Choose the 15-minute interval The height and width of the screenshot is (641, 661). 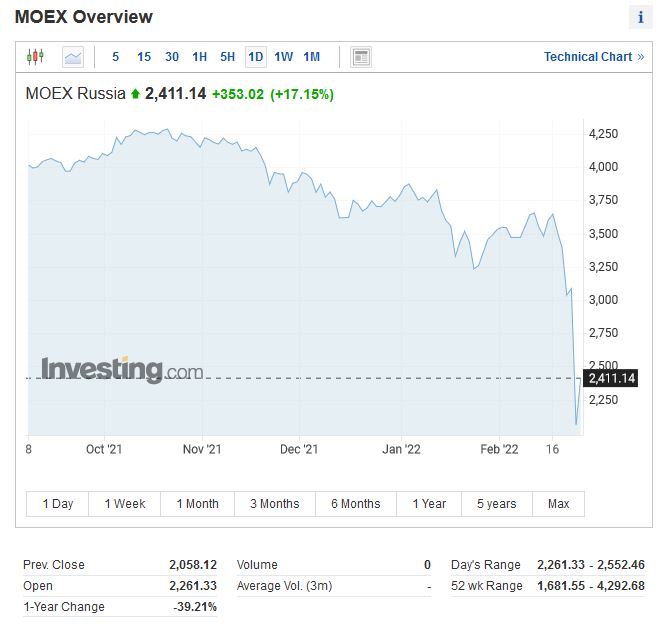click(x=144, y=57)
